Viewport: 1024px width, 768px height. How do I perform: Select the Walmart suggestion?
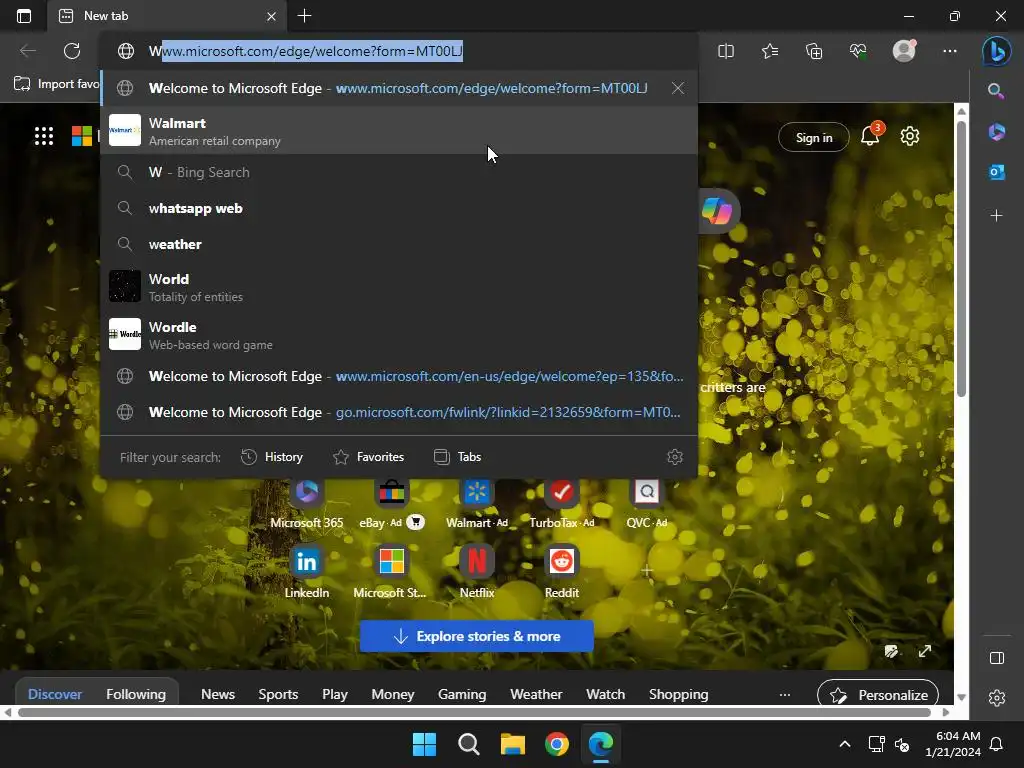(x=399, y=131)
